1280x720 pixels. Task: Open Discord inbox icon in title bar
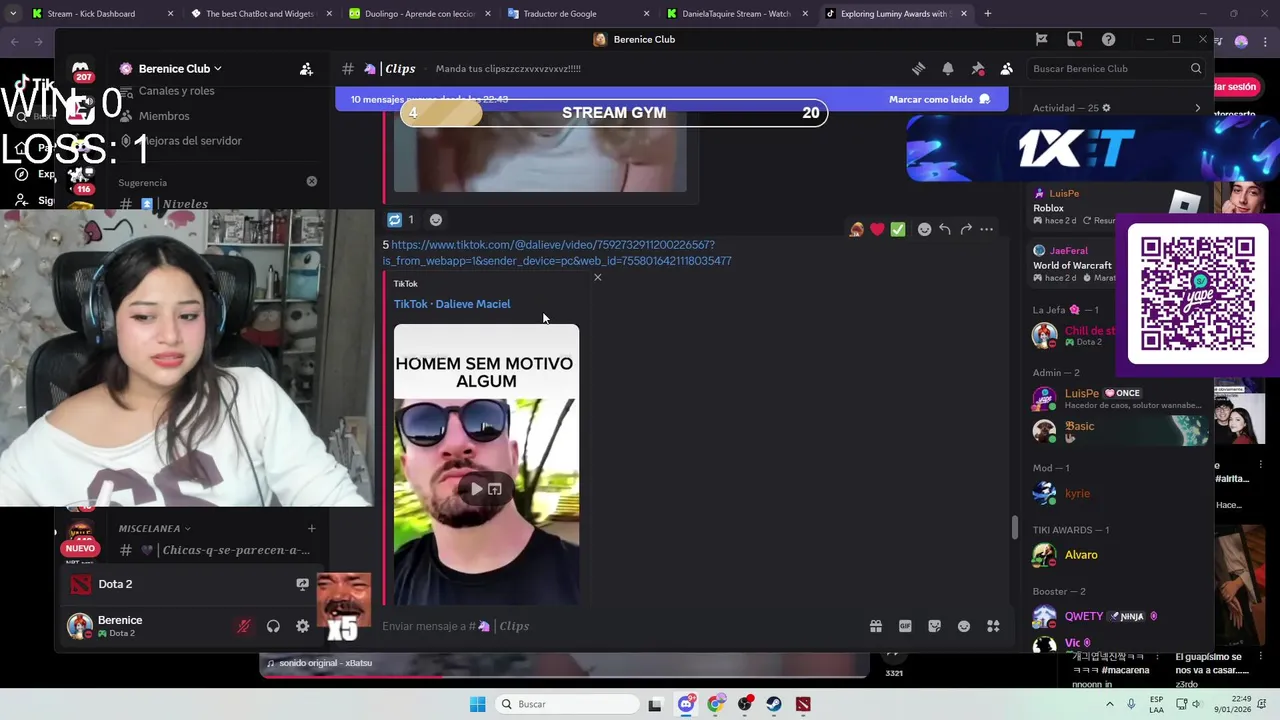coord(1075,39)
